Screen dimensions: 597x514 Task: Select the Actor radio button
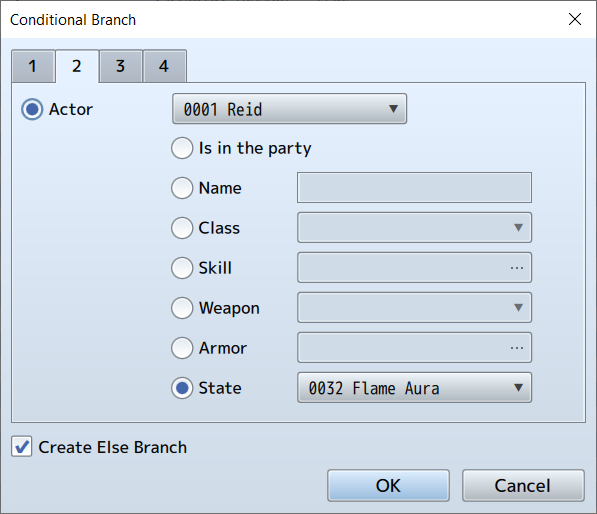click(32, 110)
